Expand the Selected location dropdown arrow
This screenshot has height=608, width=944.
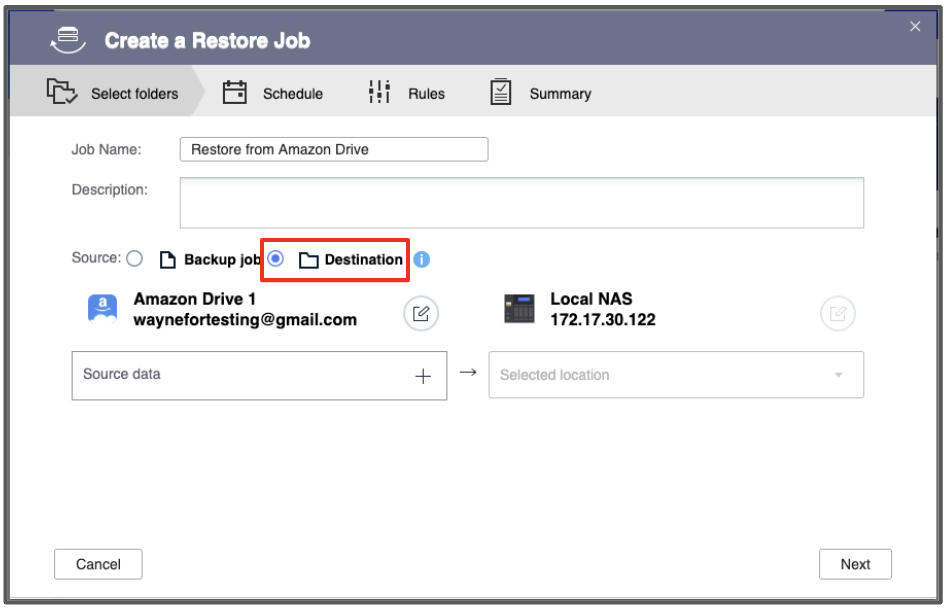(838, 376)
